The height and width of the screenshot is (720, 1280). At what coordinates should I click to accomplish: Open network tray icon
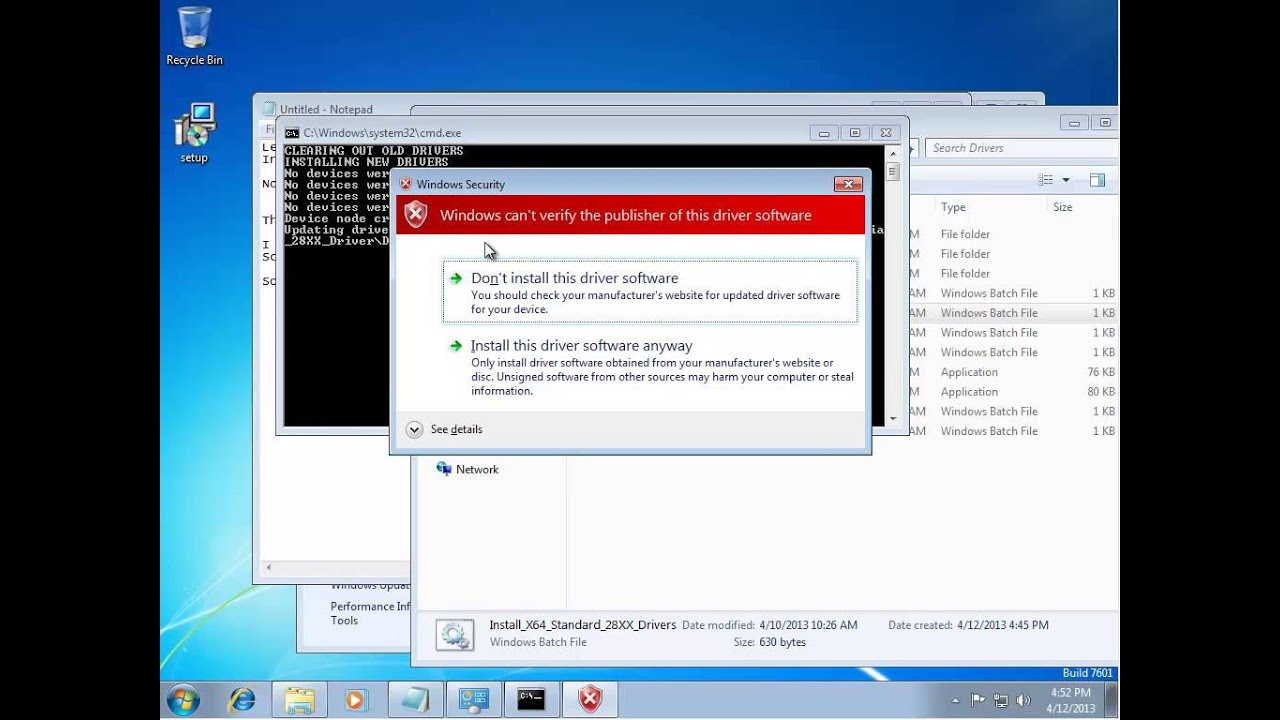tap(999, 700)
